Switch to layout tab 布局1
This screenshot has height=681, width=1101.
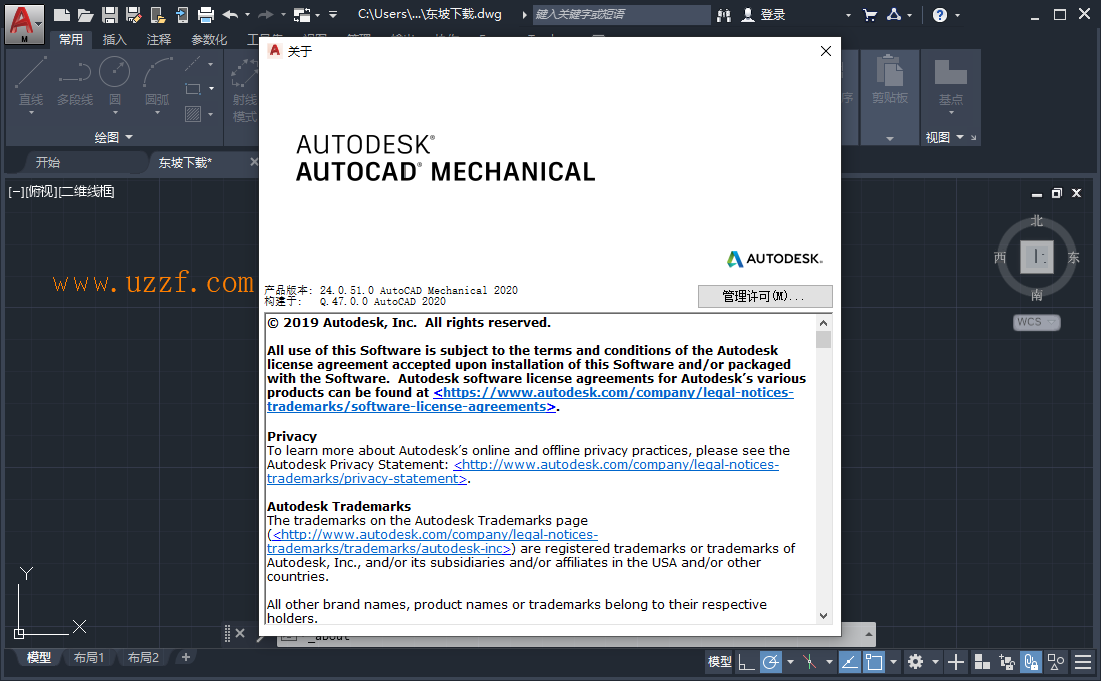89,658
